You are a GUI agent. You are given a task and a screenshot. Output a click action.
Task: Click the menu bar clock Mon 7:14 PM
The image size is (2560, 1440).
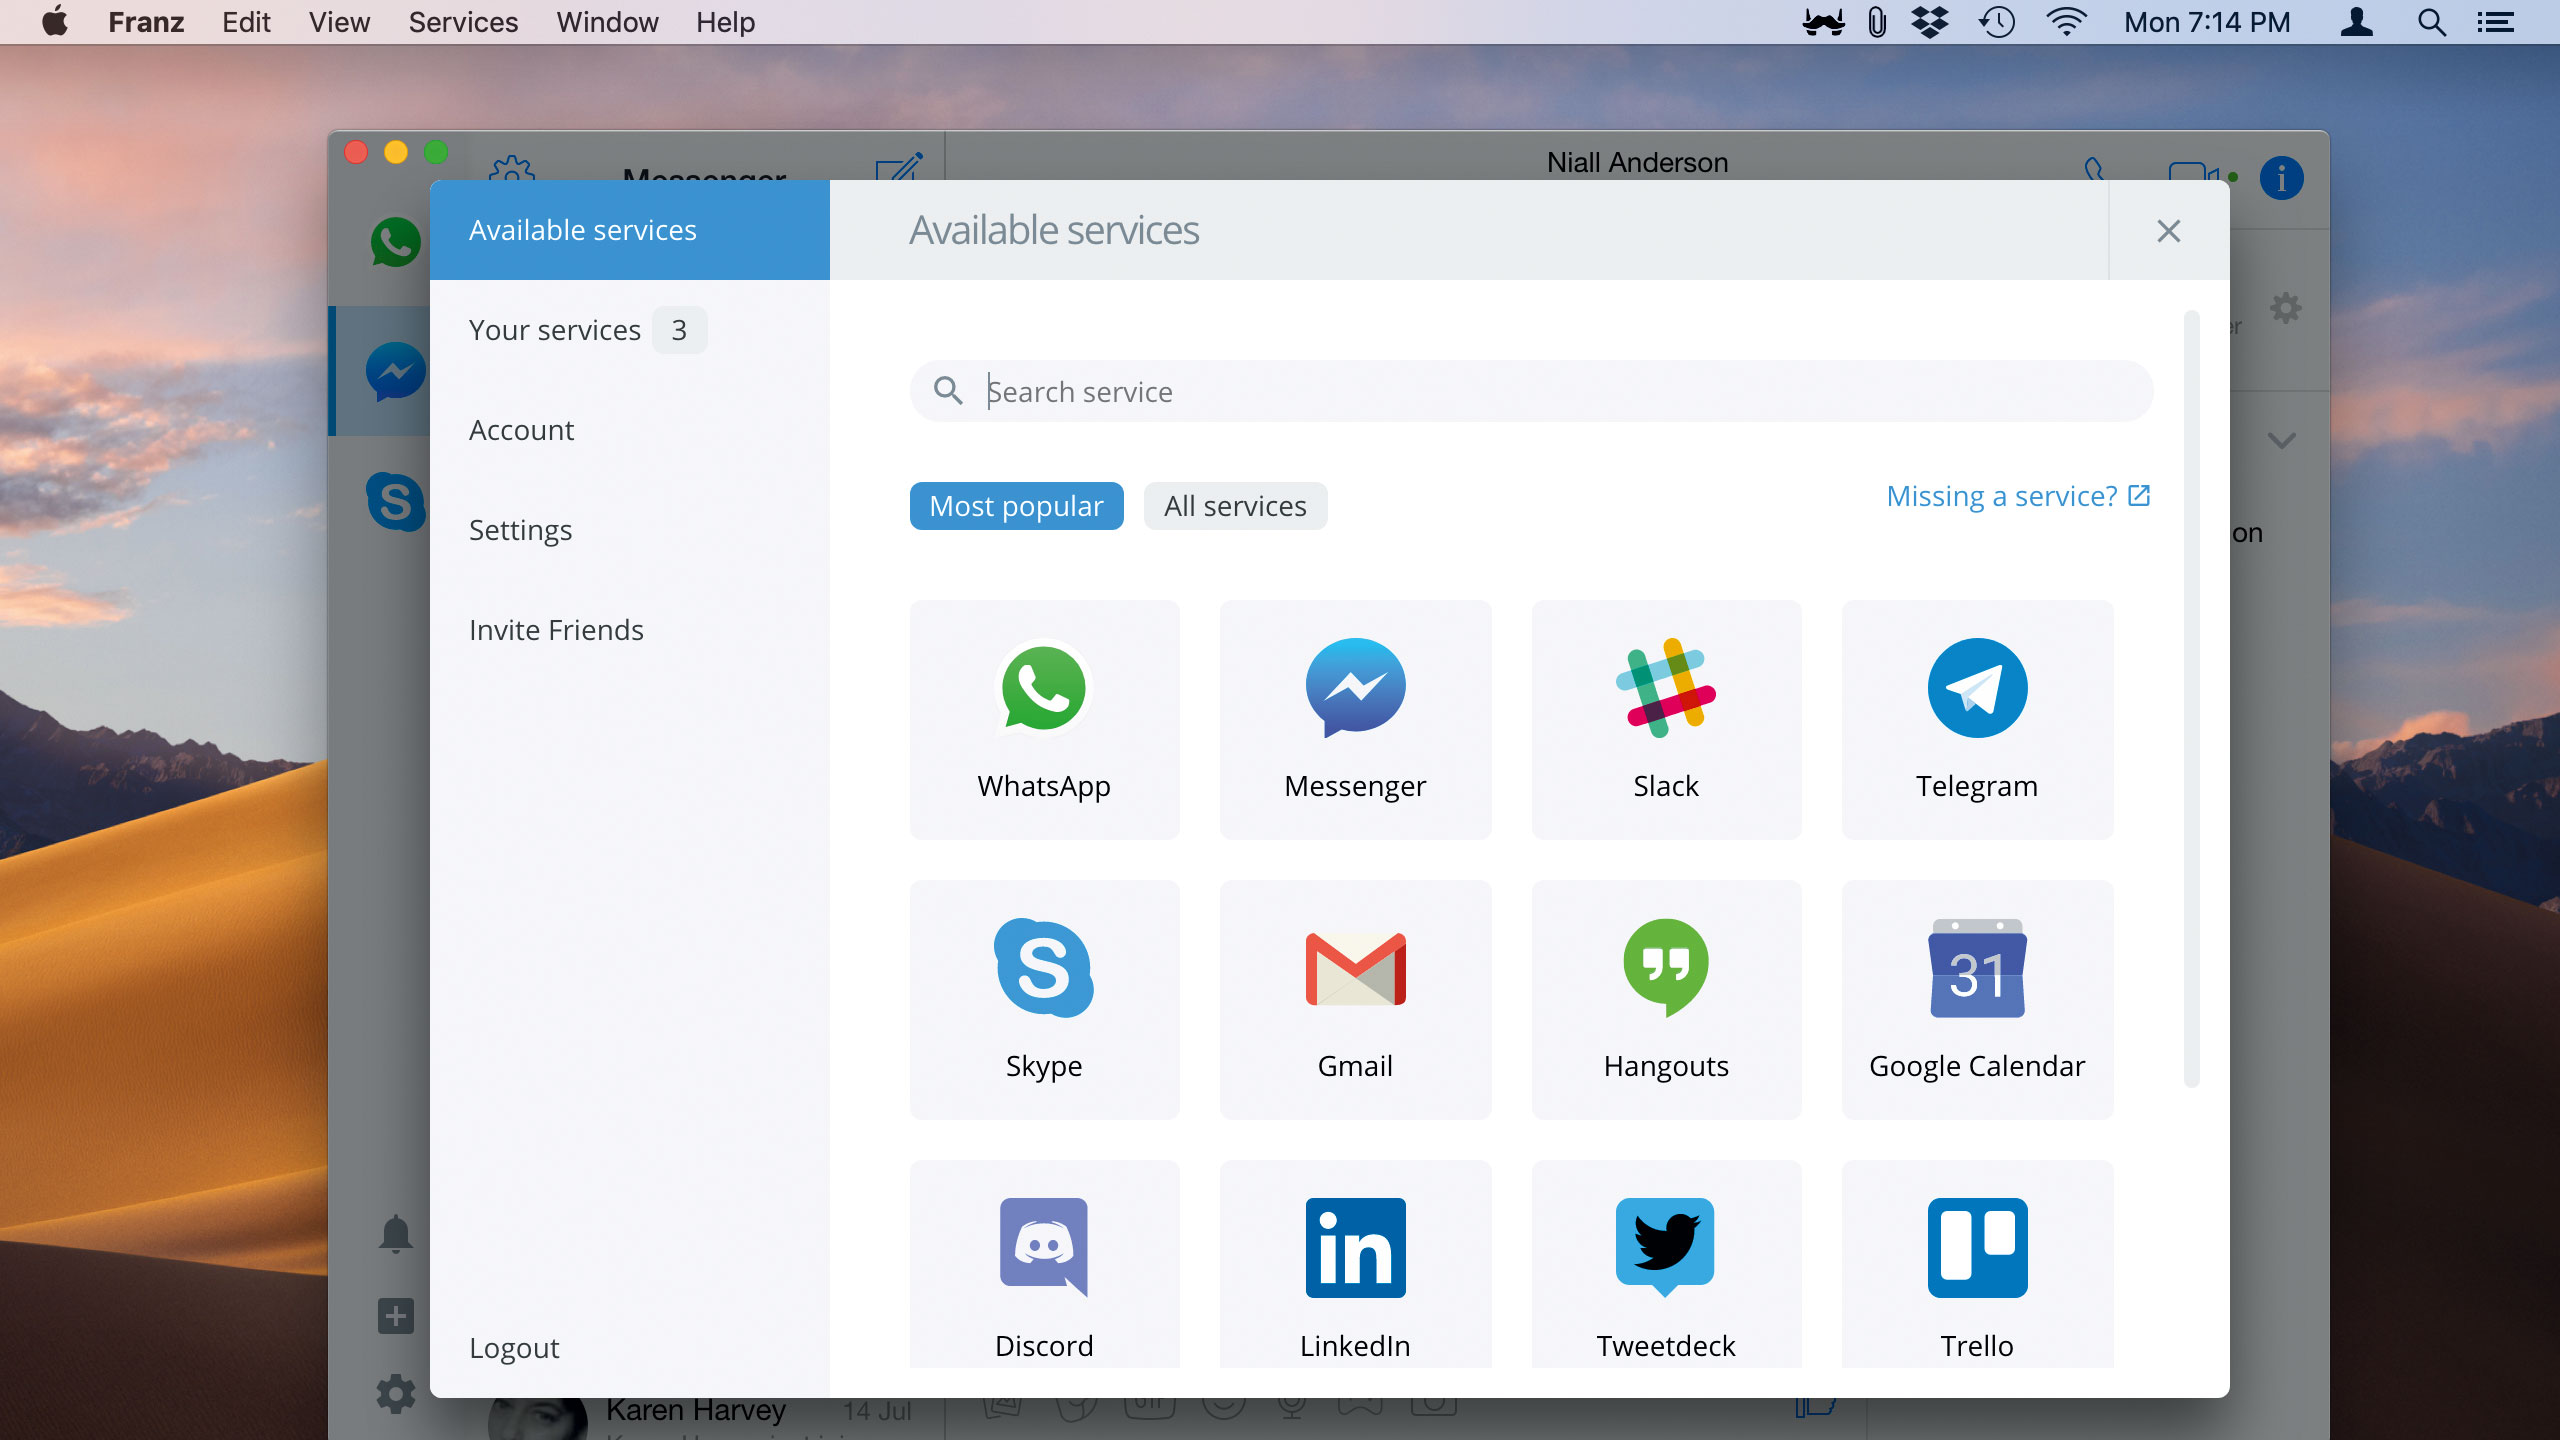(x=2207, y=22)
